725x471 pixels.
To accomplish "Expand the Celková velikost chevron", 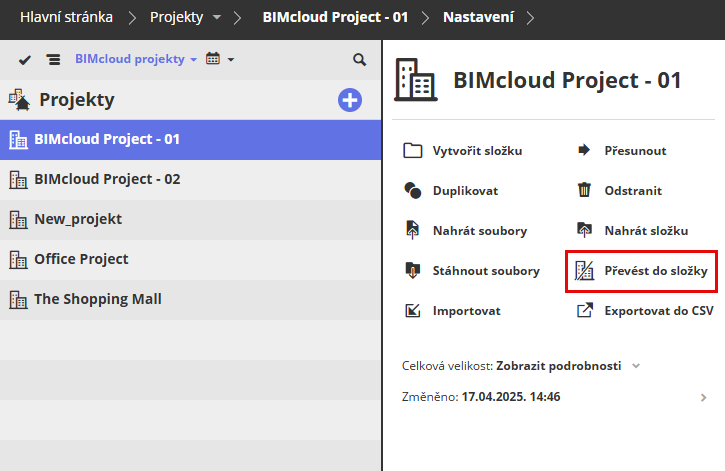I will (x=636, y=366).
